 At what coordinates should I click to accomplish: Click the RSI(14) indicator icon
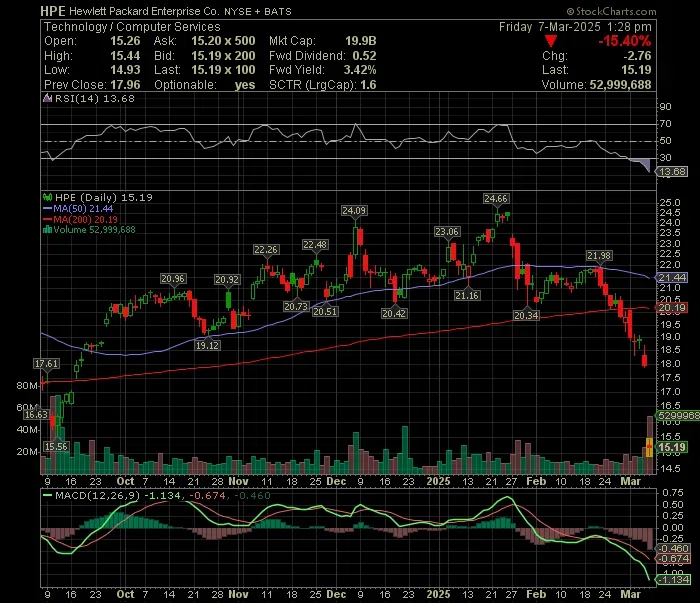pyautogui.click(x=47, y=98)
